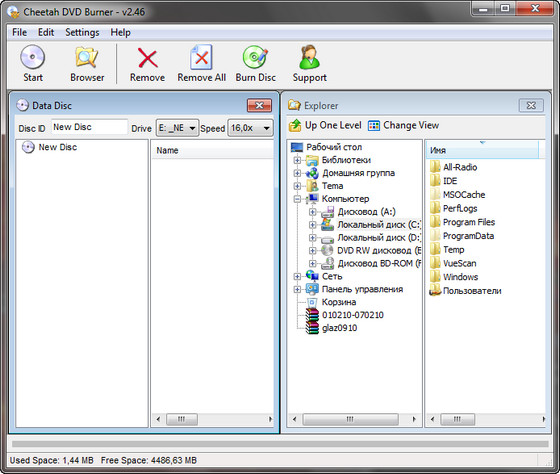Click the Имя column header
Screen dimensions: 560x474
tap(482, 150)
